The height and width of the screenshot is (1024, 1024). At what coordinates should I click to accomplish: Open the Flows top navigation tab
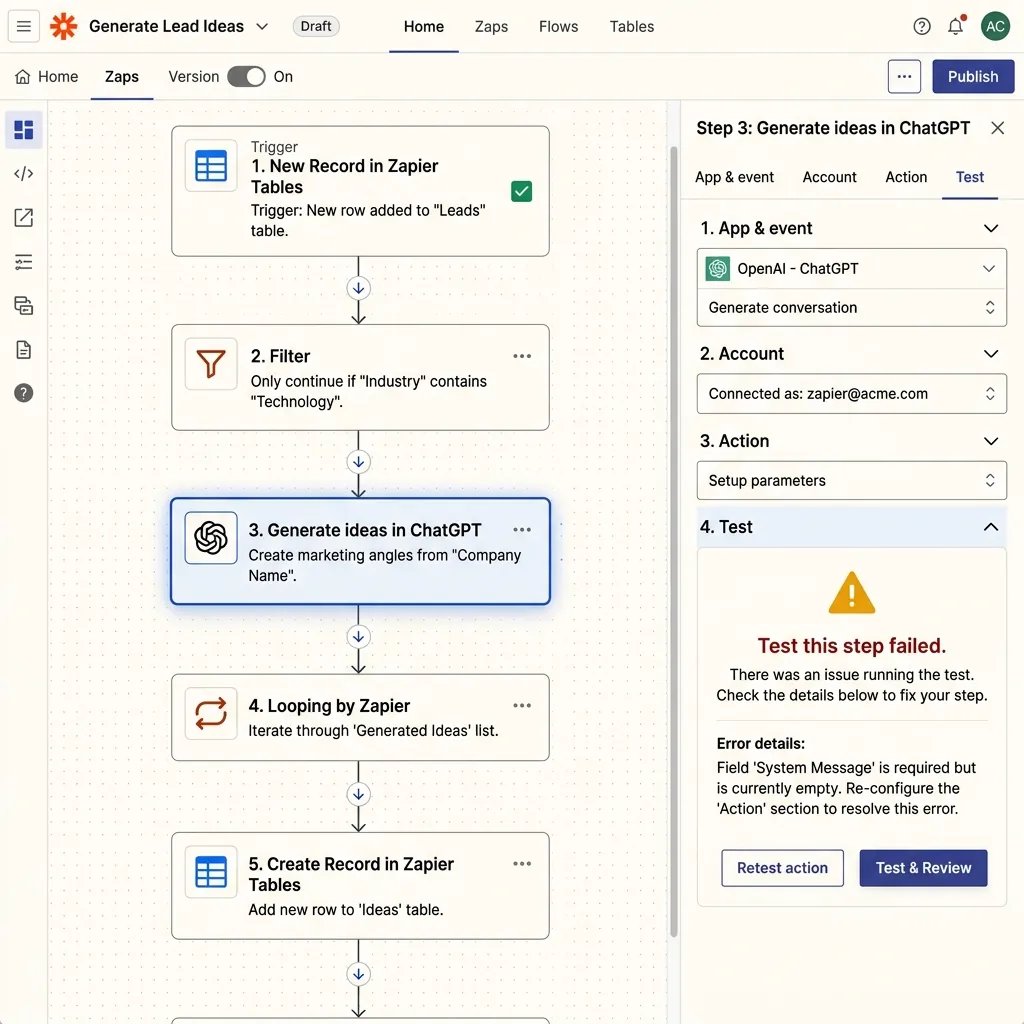(x=558, y=27)
